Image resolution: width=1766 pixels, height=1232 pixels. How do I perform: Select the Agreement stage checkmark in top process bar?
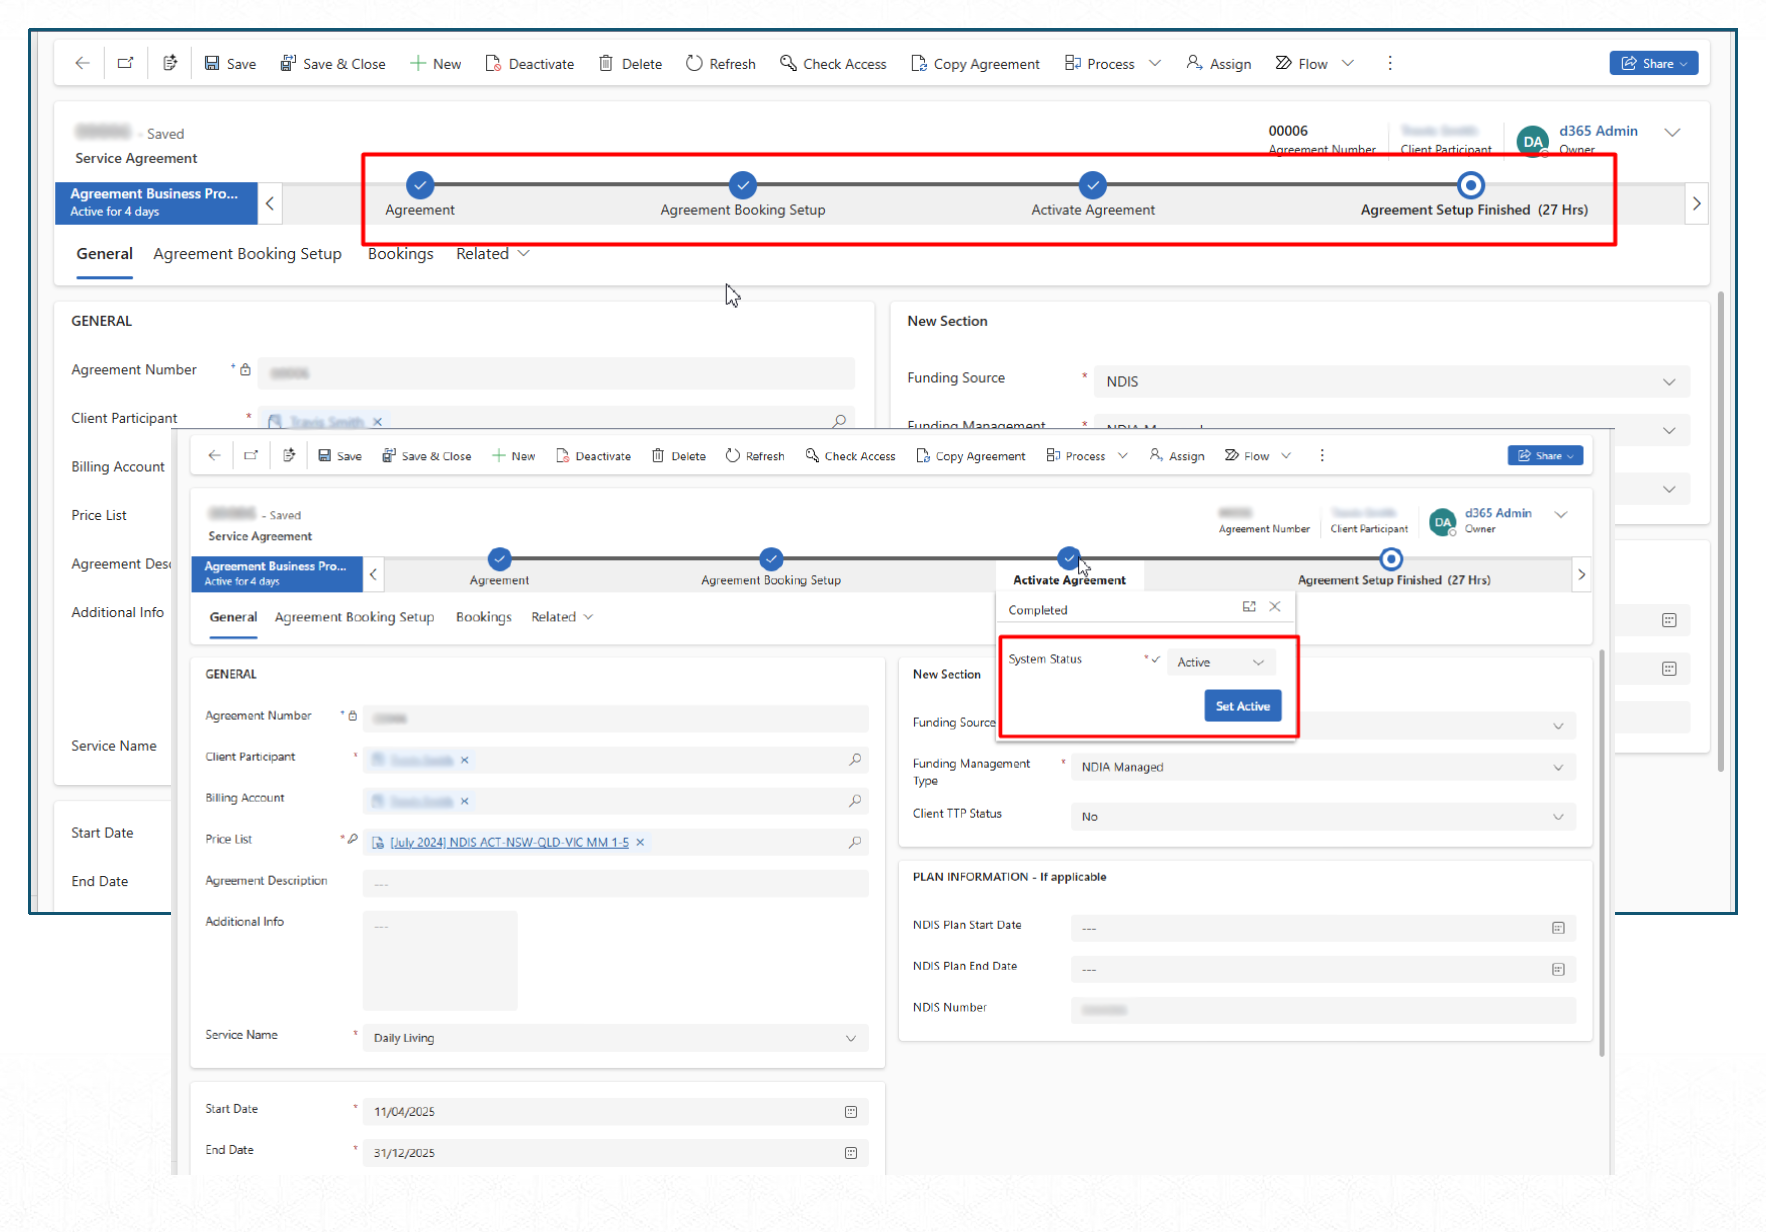pyautogui.click(x=420, y=185)
